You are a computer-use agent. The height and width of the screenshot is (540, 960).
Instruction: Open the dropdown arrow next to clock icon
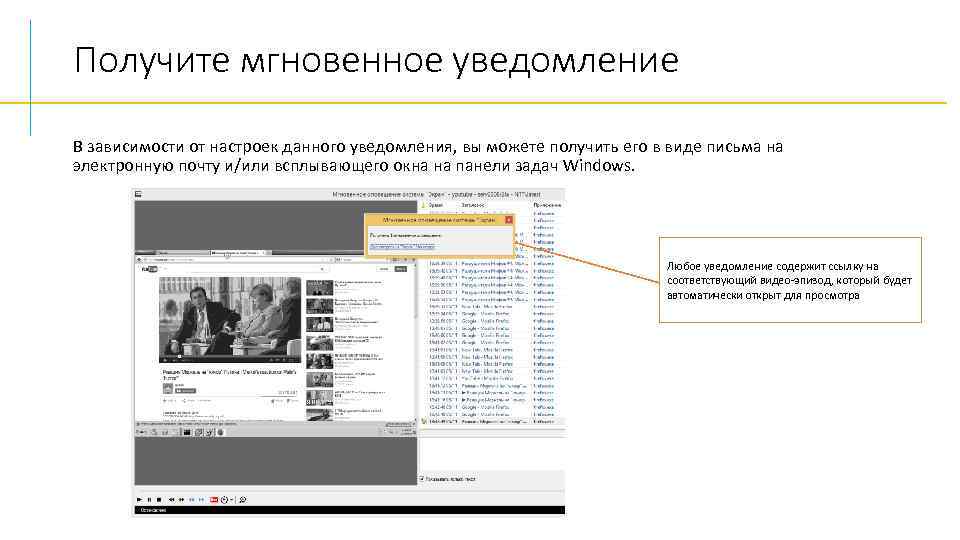point(231,500)
